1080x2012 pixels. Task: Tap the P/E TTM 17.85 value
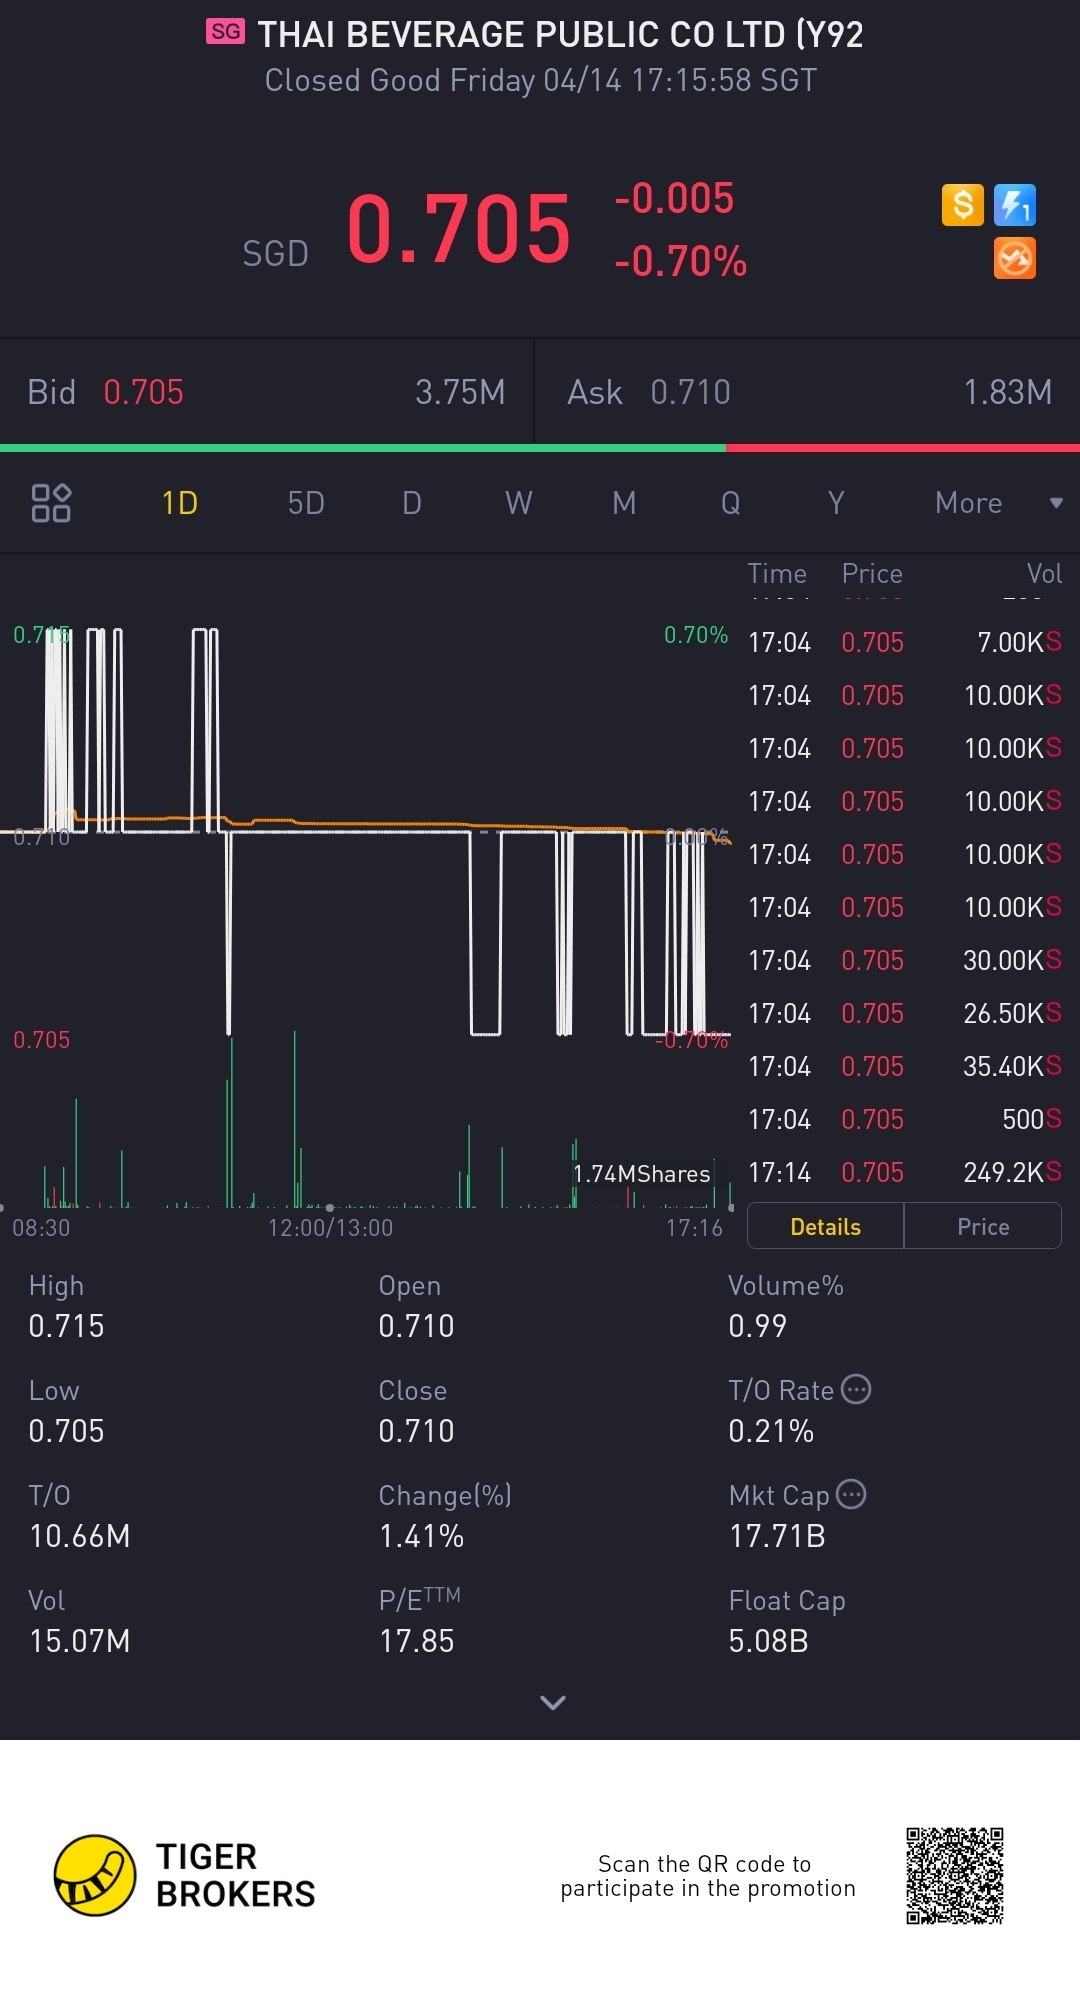pyautogui.click(x=416, y=1641)
